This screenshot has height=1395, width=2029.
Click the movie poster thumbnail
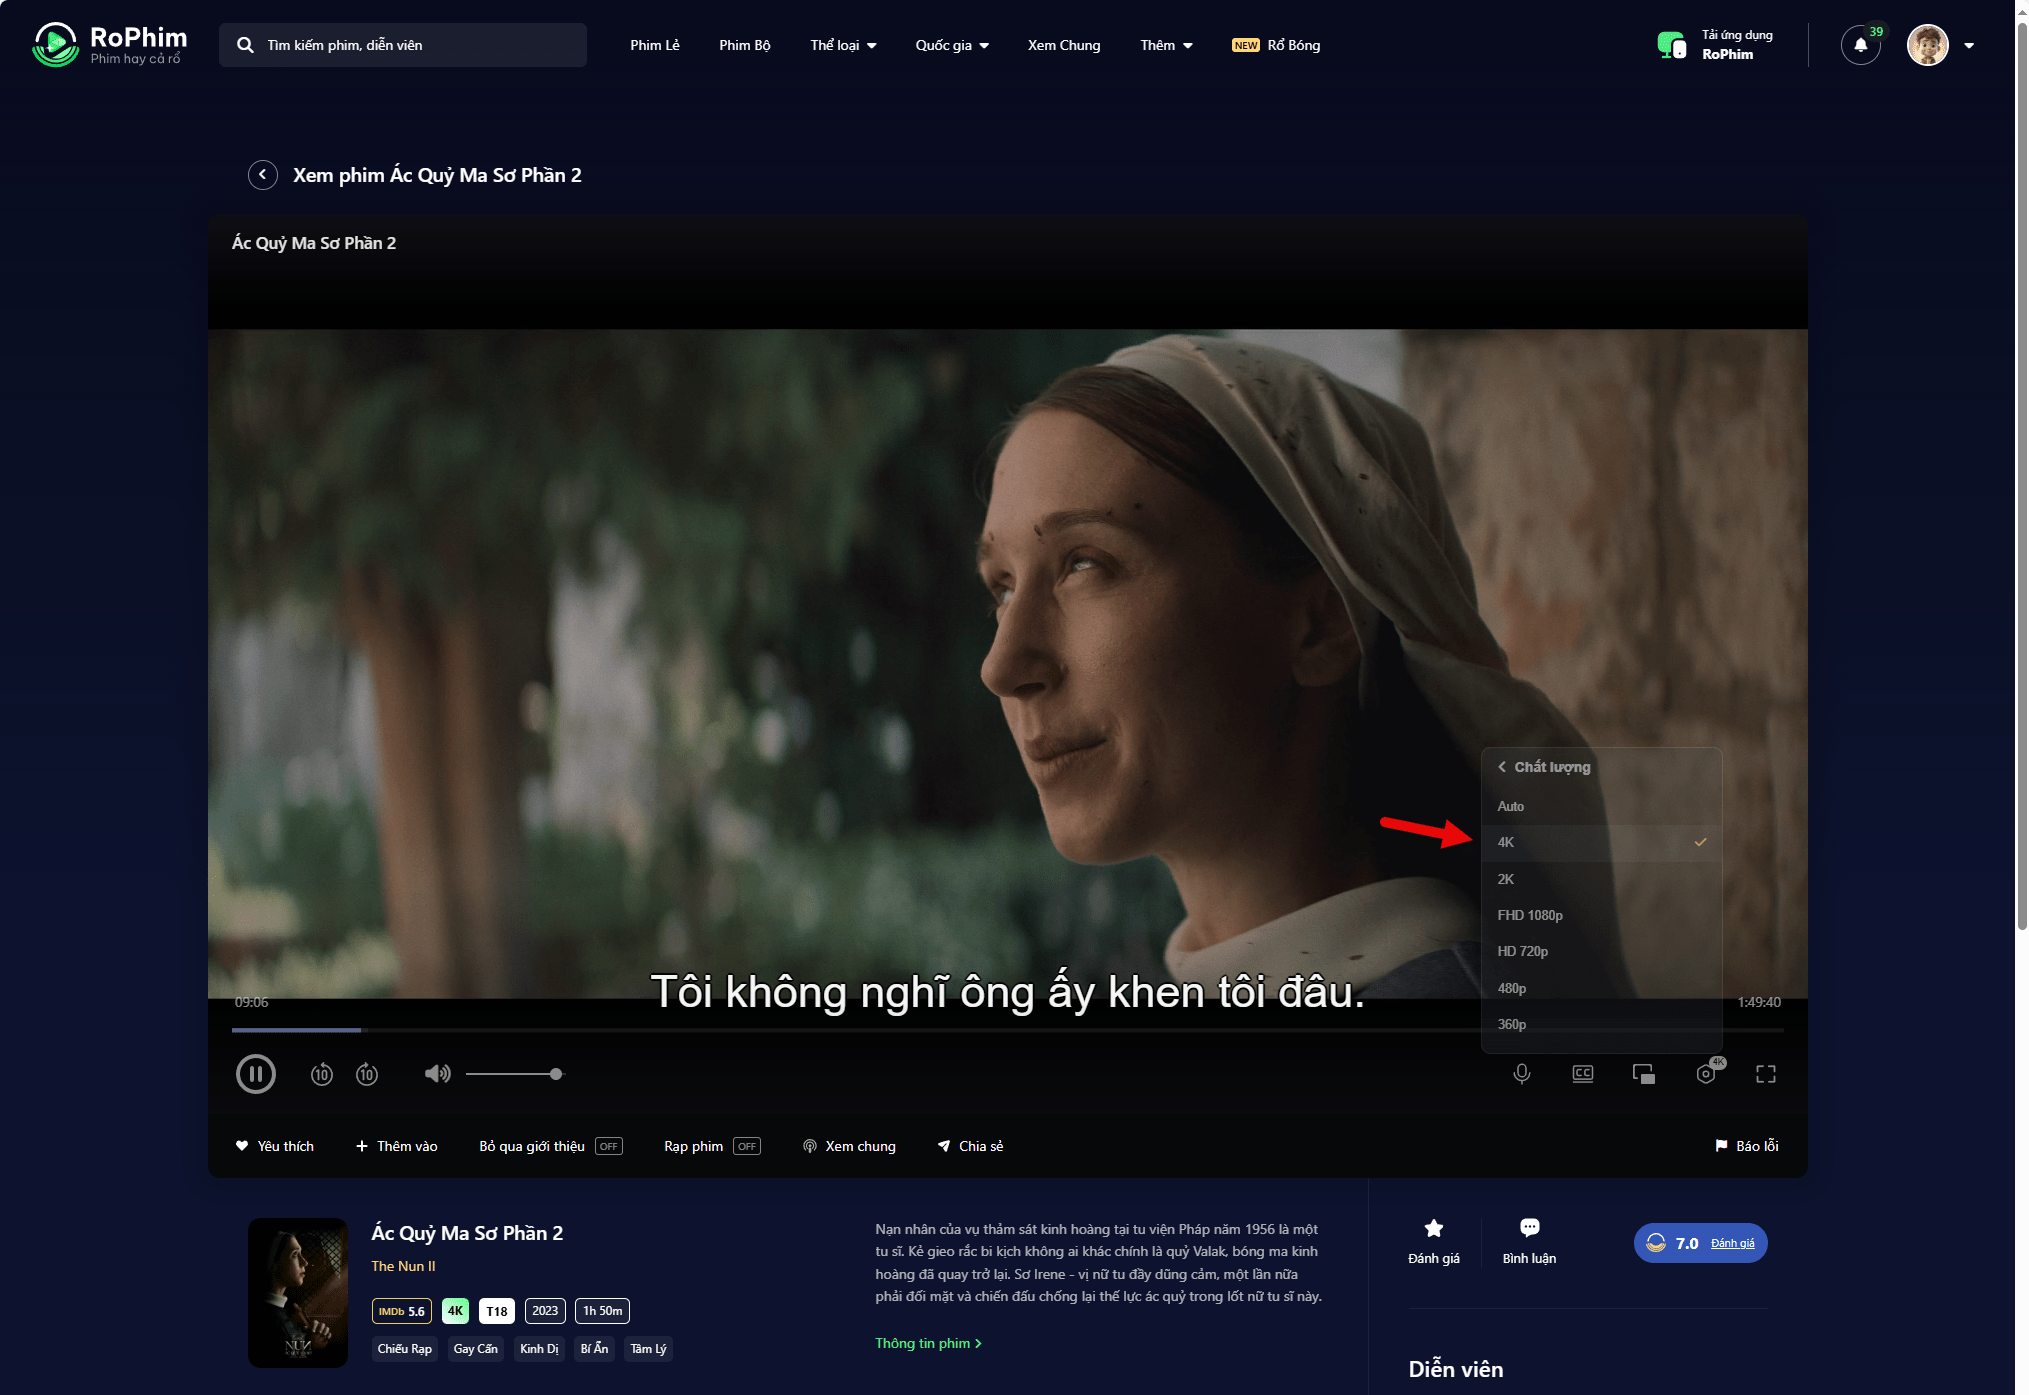coord(298,1292)
